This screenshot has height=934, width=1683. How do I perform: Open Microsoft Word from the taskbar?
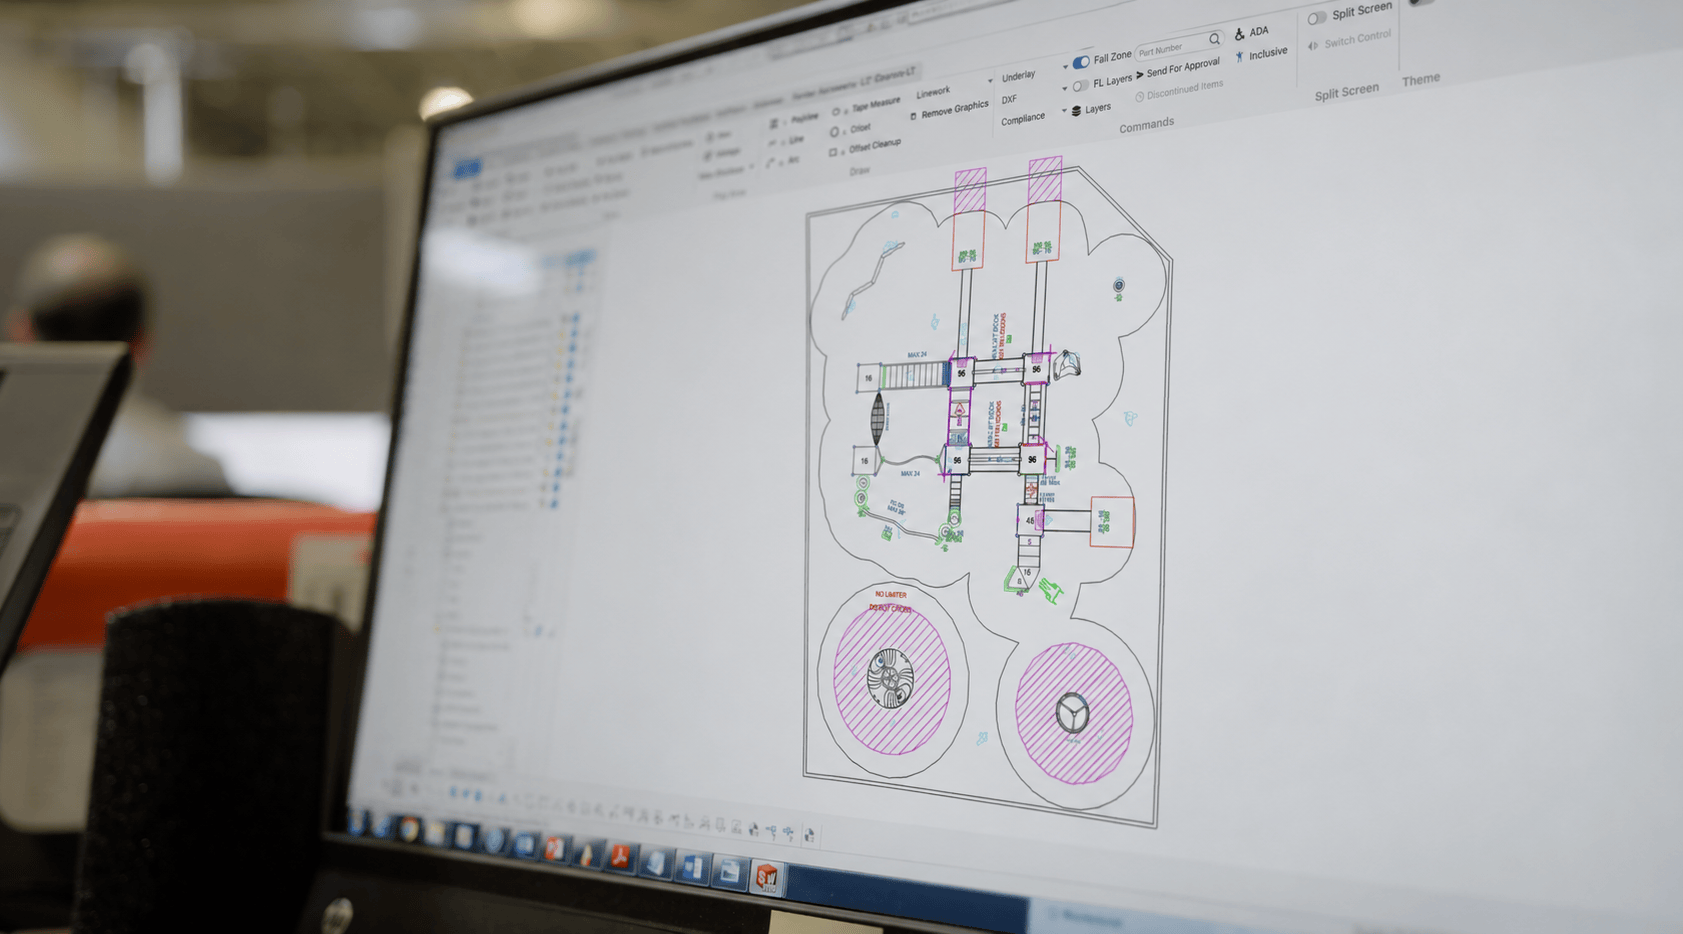click(692, 866)
